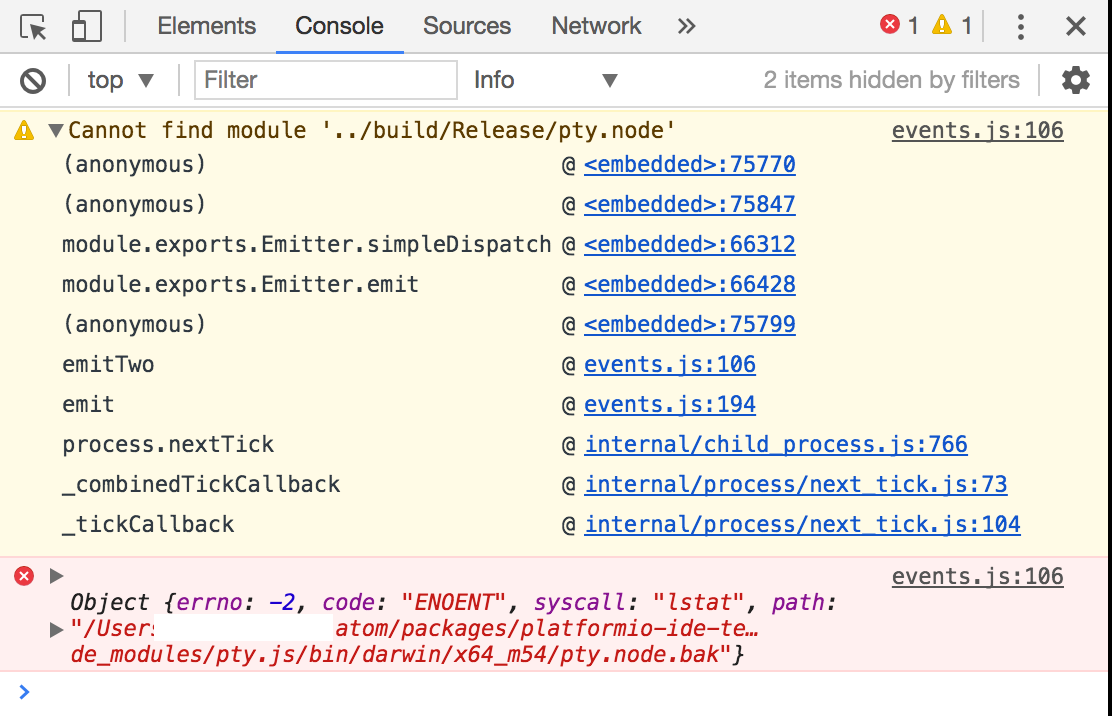Show more tabs with double chevron
This screenshot has width=1112, height=716.
(686, 27)
